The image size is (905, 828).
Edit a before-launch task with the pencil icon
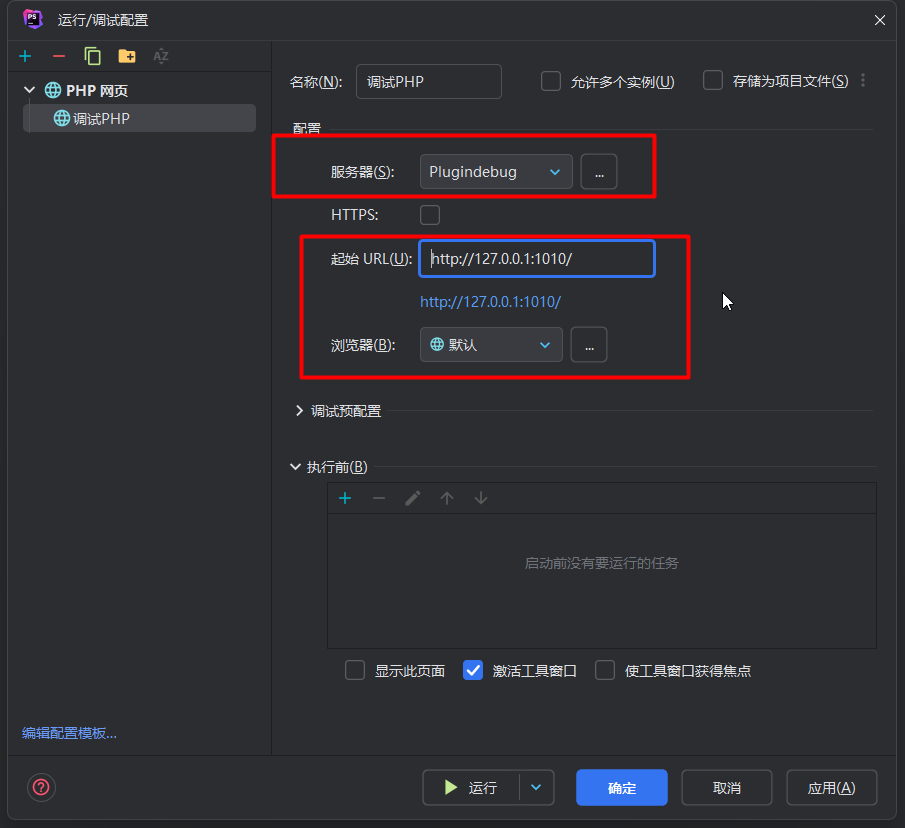(412, 497)
